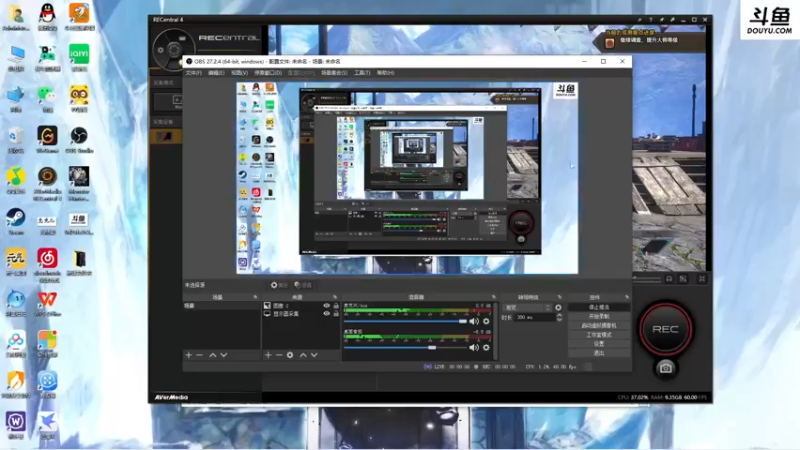Viewport: 800px width, 450px height.
Task: Take a snapshot with RECentral camera button
Action: point(665,368)
